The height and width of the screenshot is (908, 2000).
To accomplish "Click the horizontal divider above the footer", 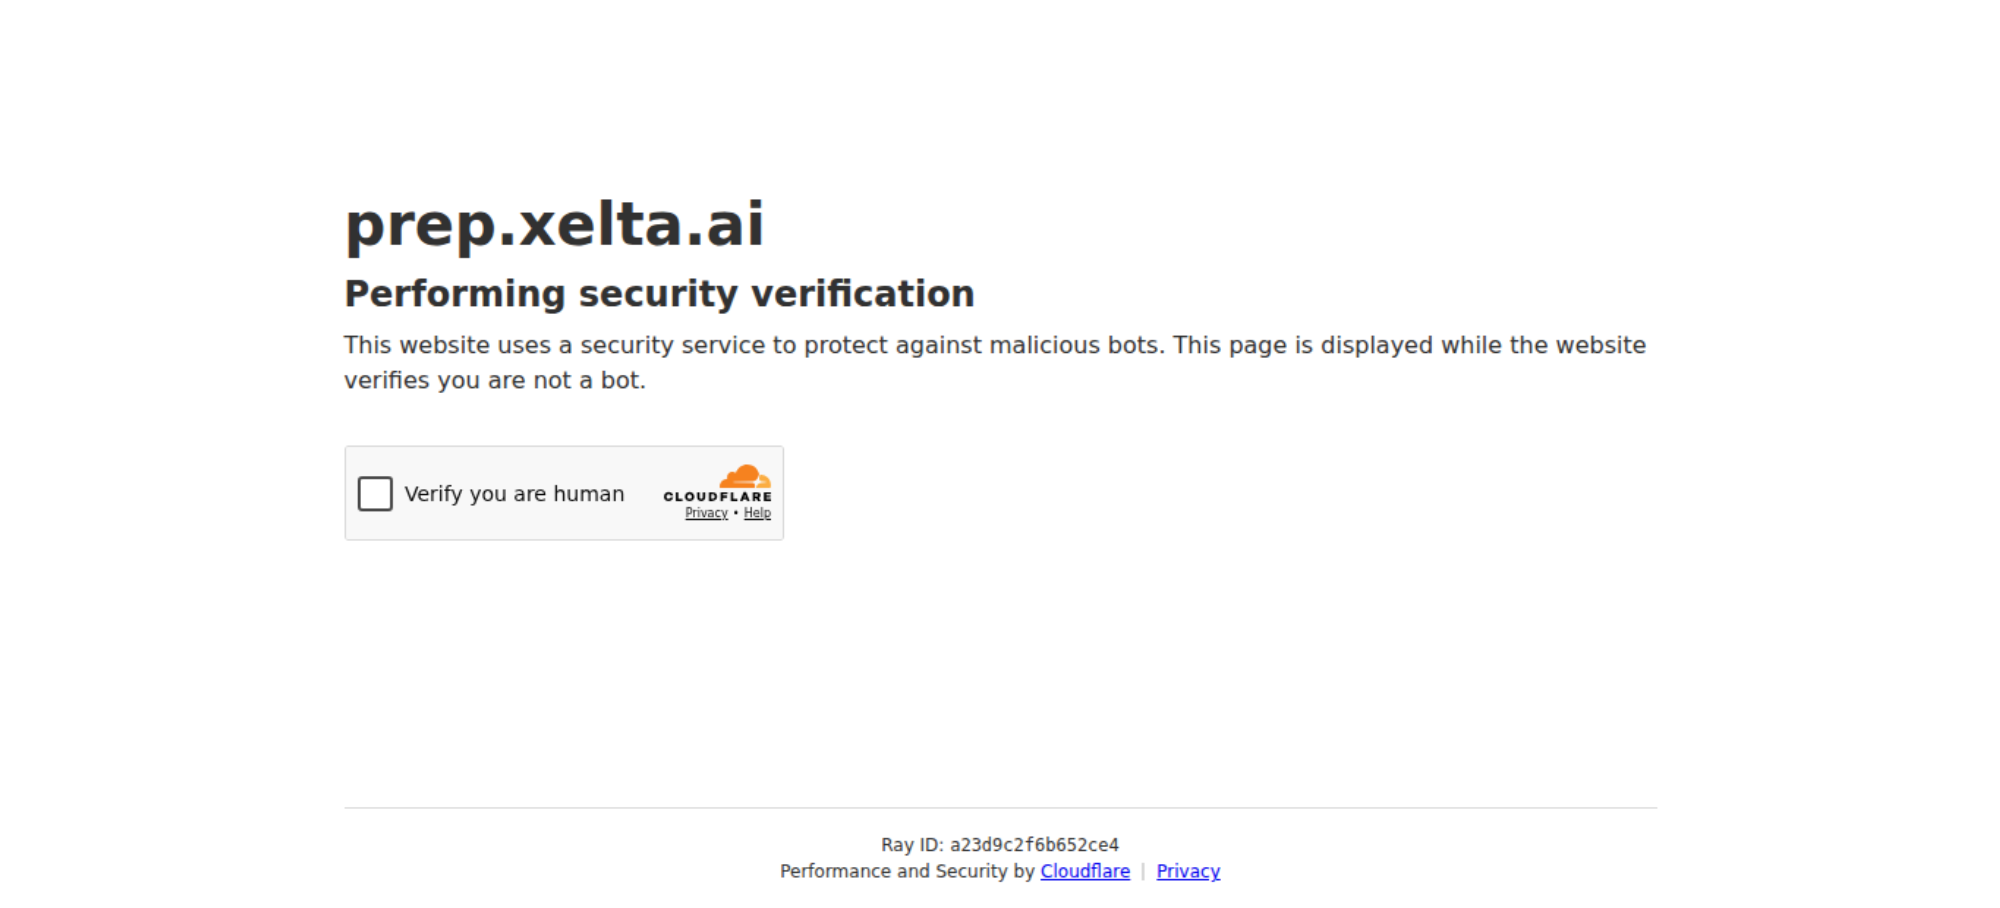I will (x=1001, y=808).
